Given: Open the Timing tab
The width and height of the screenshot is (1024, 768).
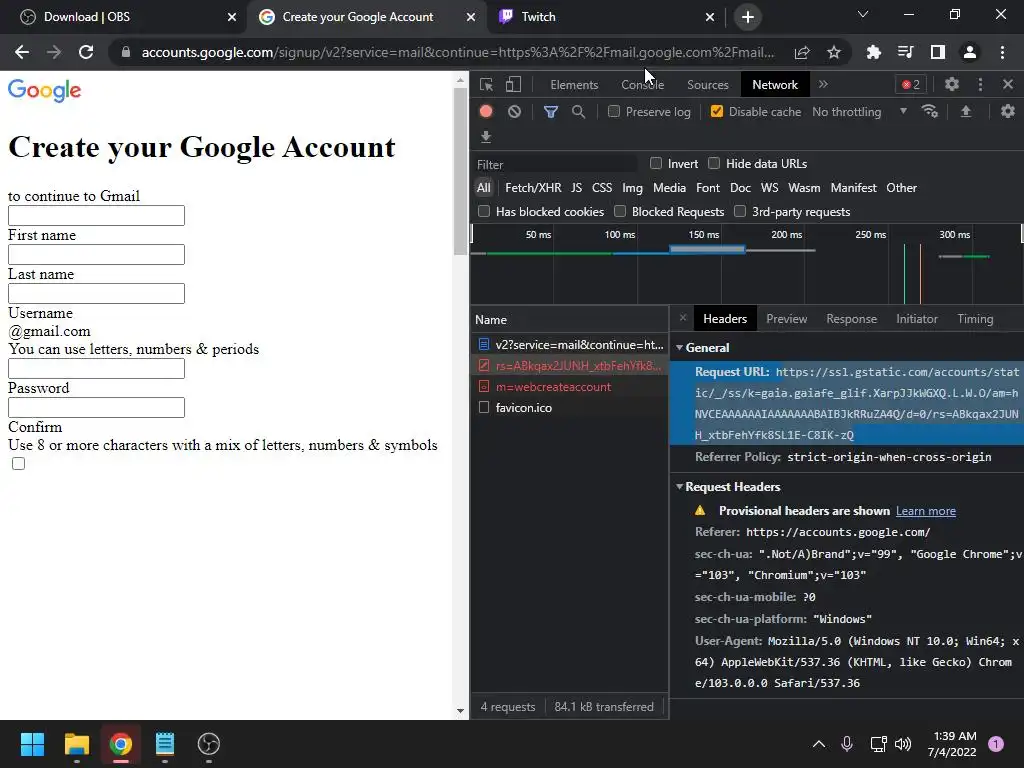Looking at the screenshot, I should (x=975, y=319).
